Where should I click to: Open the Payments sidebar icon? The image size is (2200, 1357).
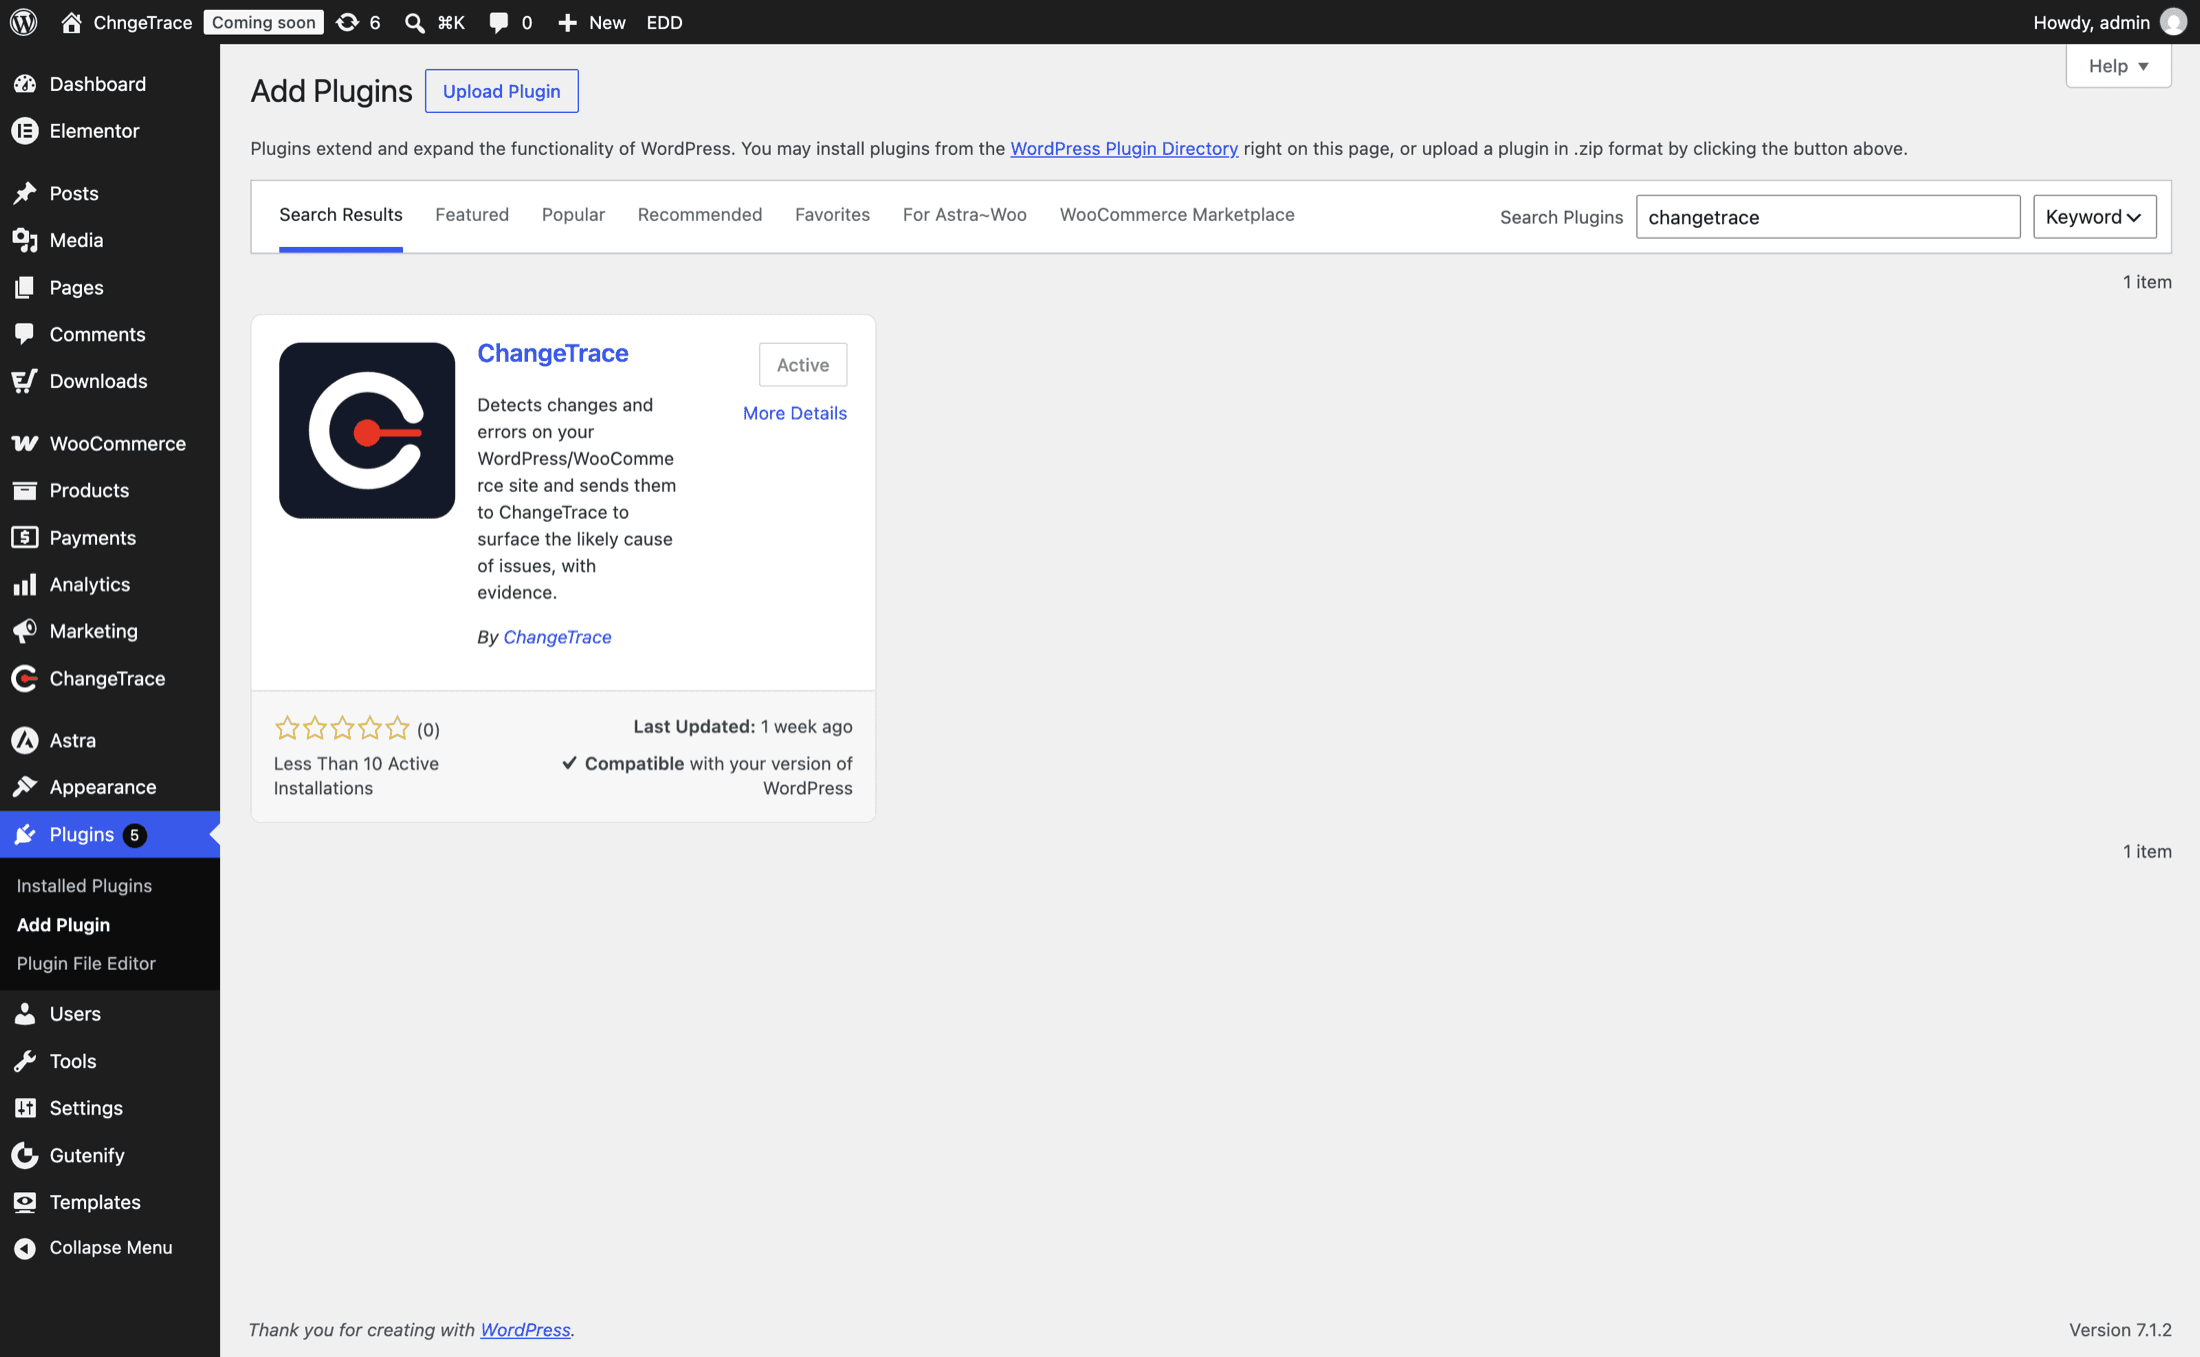pyautogui.click(x=25, y=537)
